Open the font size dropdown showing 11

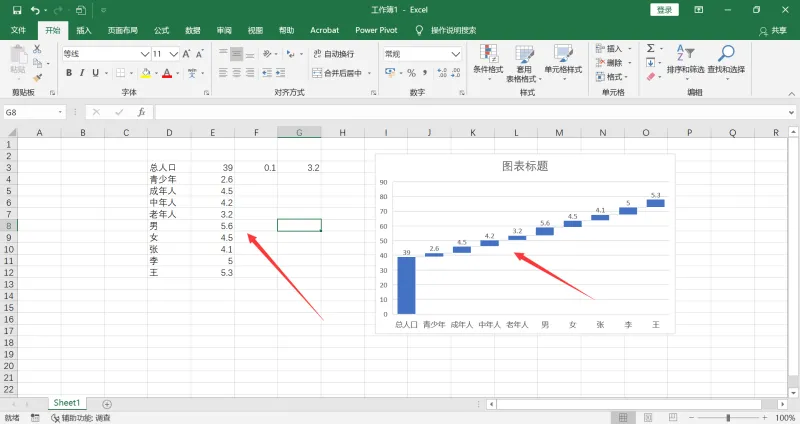pos(174,54)
